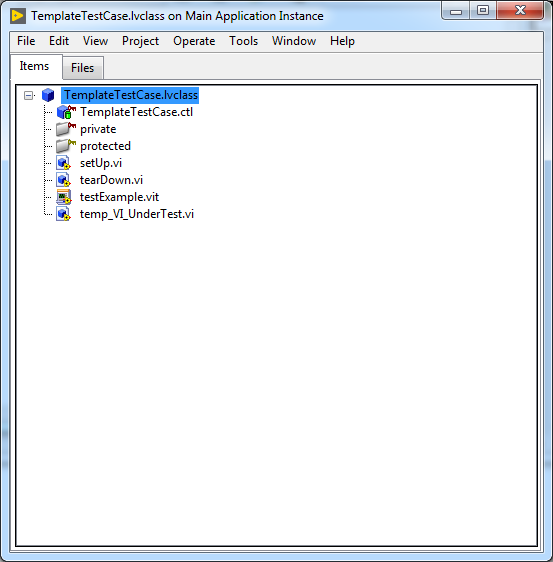The width and height of the screenshot is (553, 562).
Task: Click the blue cube class icon for TemplateTestCase.lvclass
Action: [x=48, y=95]
